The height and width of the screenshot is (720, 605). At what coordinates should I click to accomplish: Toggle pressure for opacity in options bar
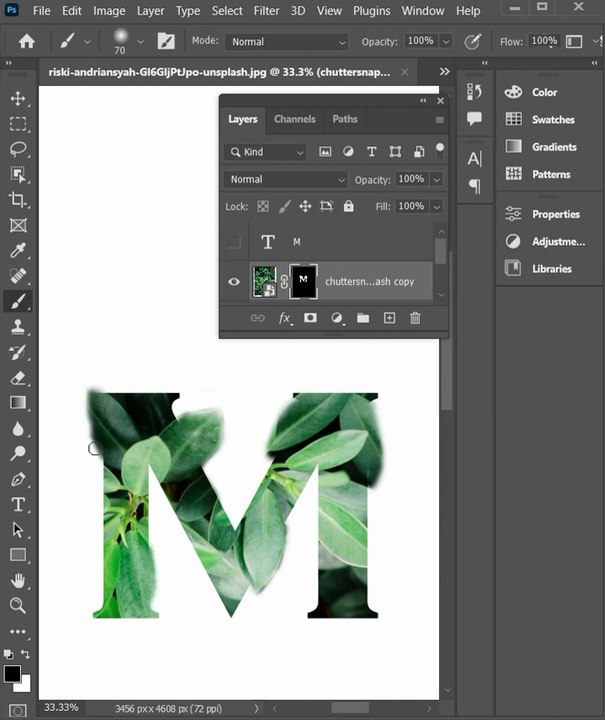click(x=472, y=41)
